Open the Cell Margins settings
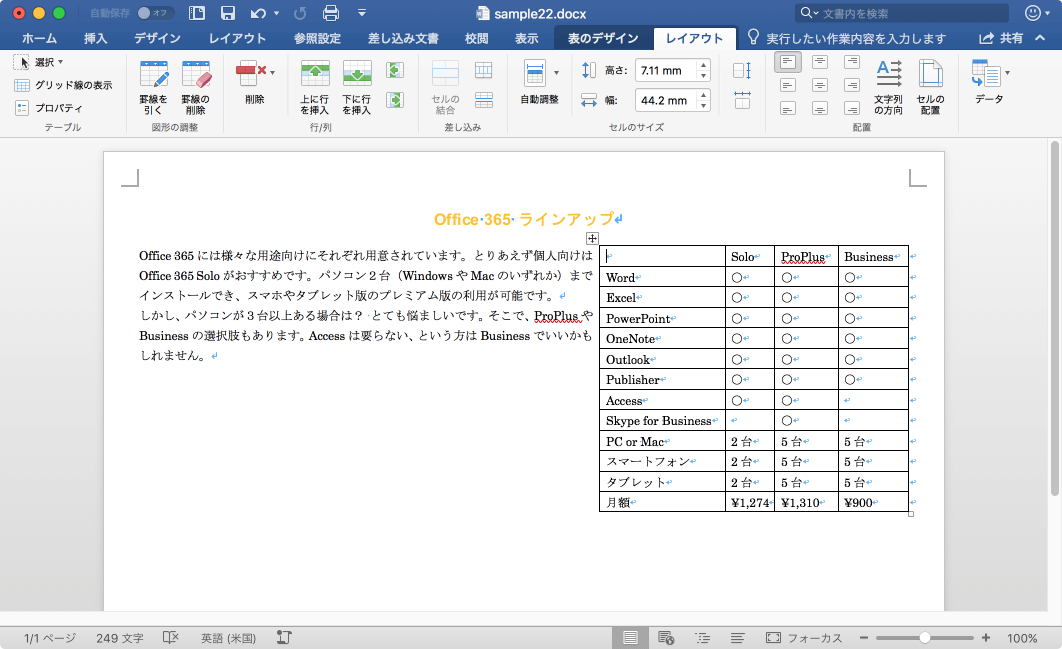Image resolution: width=1062 pixels, height=649 pixels. point(931,87)
